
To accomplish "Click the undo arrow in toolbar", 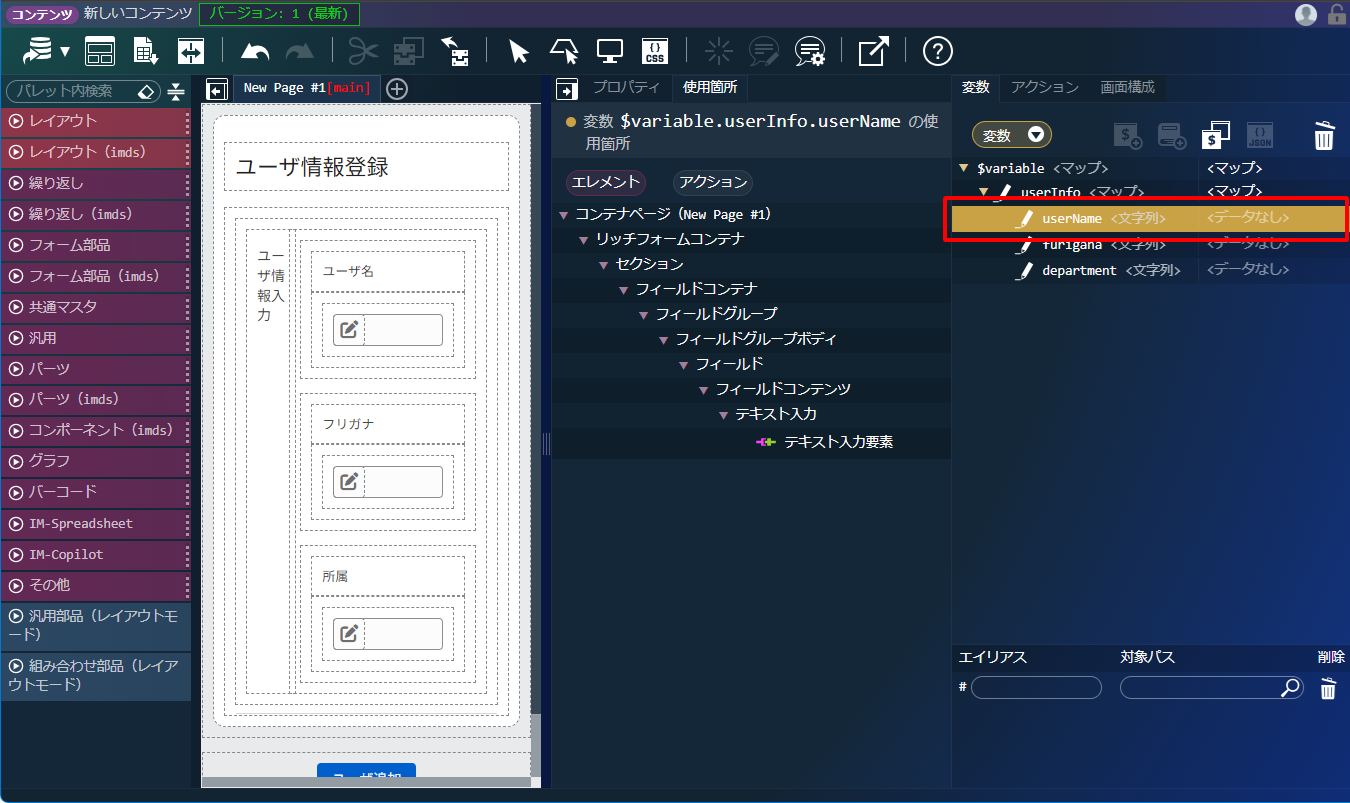I will (256, 51).
